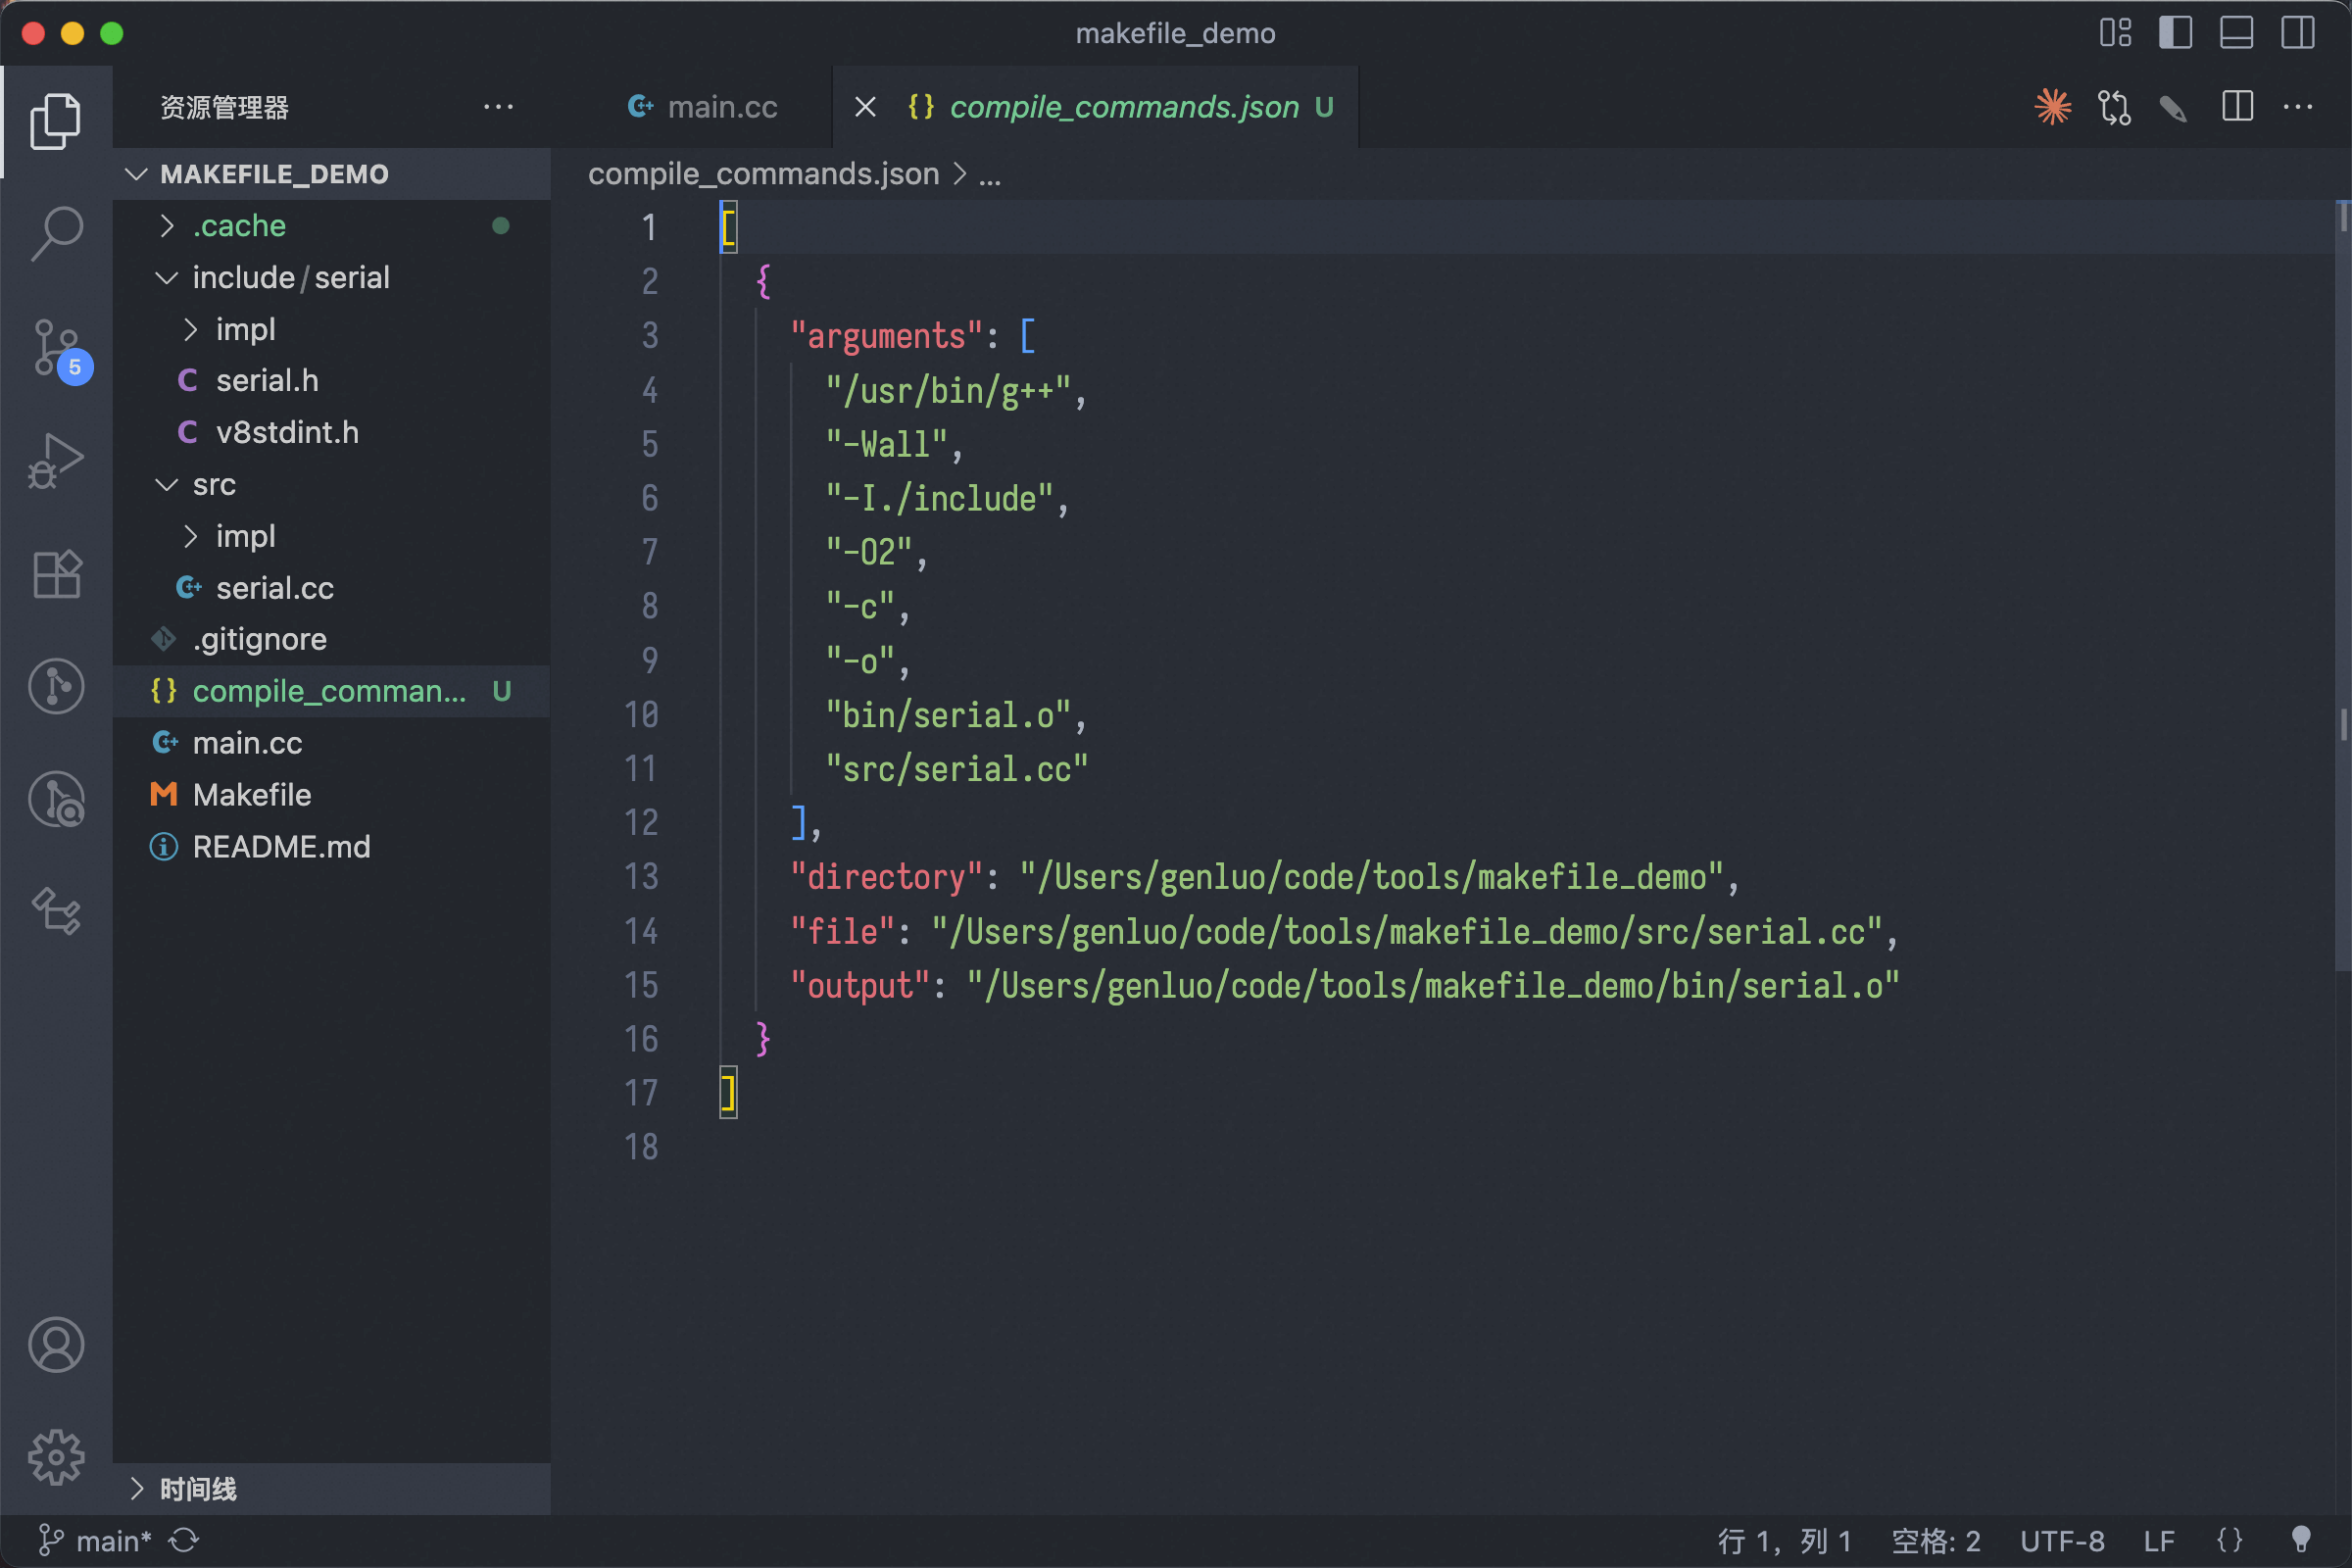Click the lightbulb notification icon in status bar
Image resolution: width=2352 pixels, height=1568 pixels.
point(2300,1540)
